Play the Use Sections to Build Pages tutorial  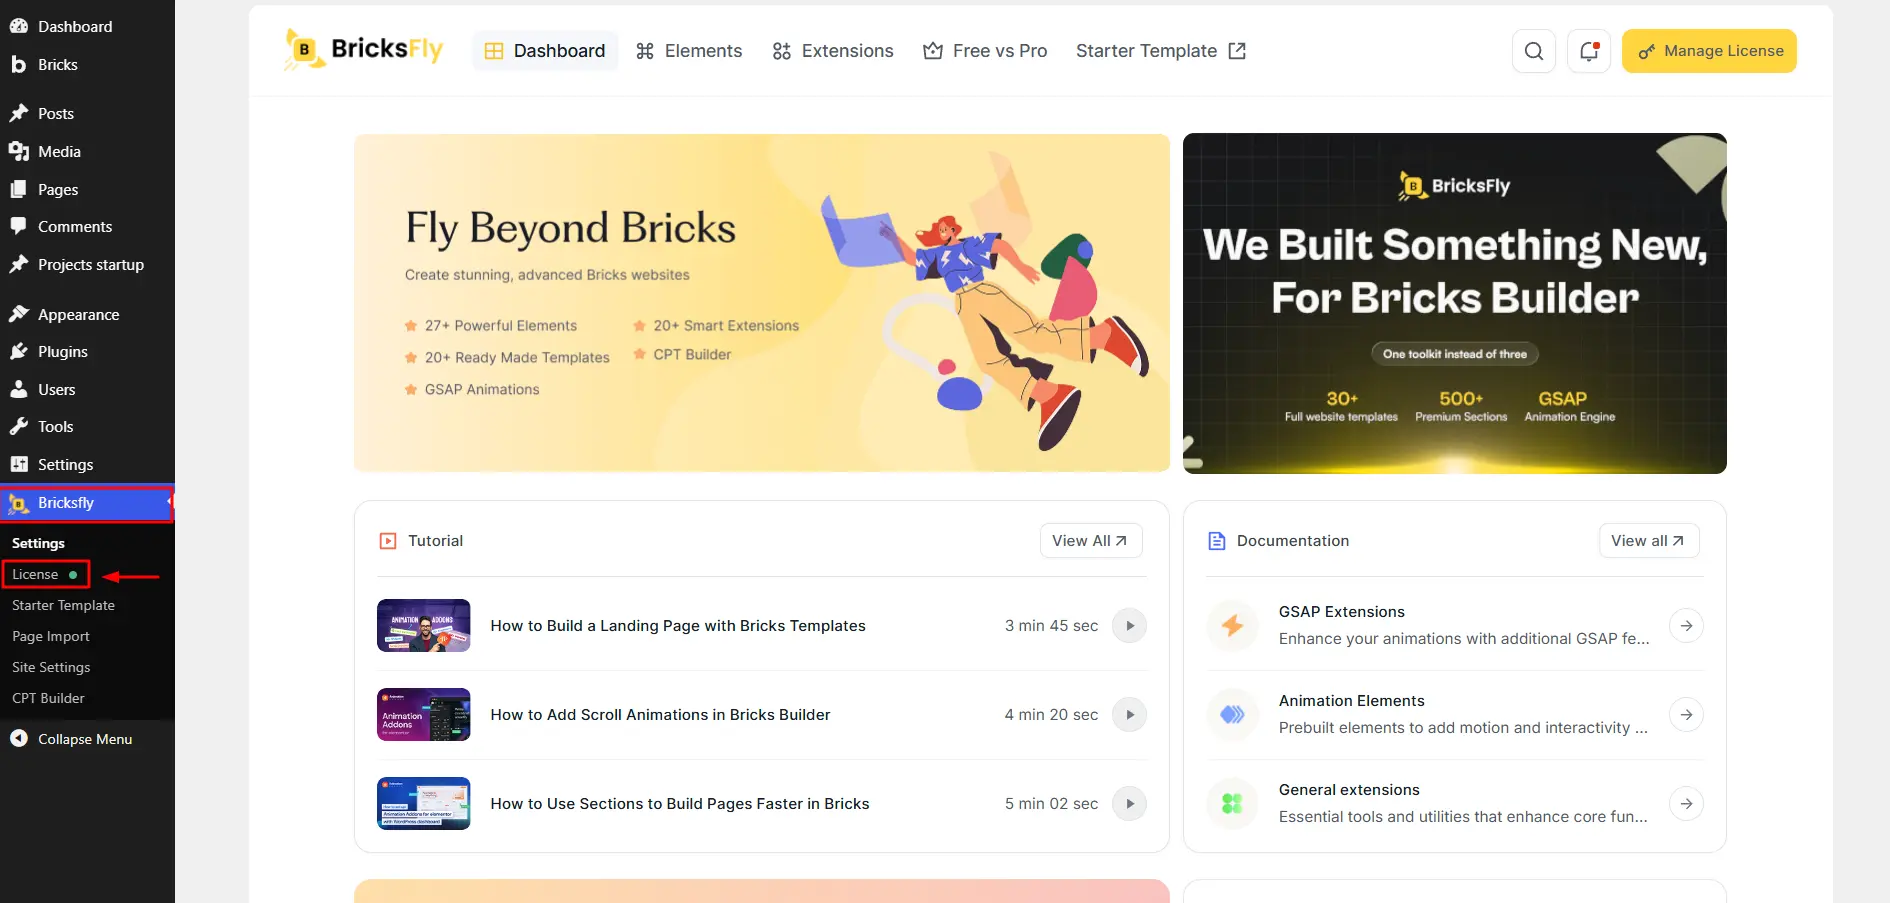[1130, 804]
